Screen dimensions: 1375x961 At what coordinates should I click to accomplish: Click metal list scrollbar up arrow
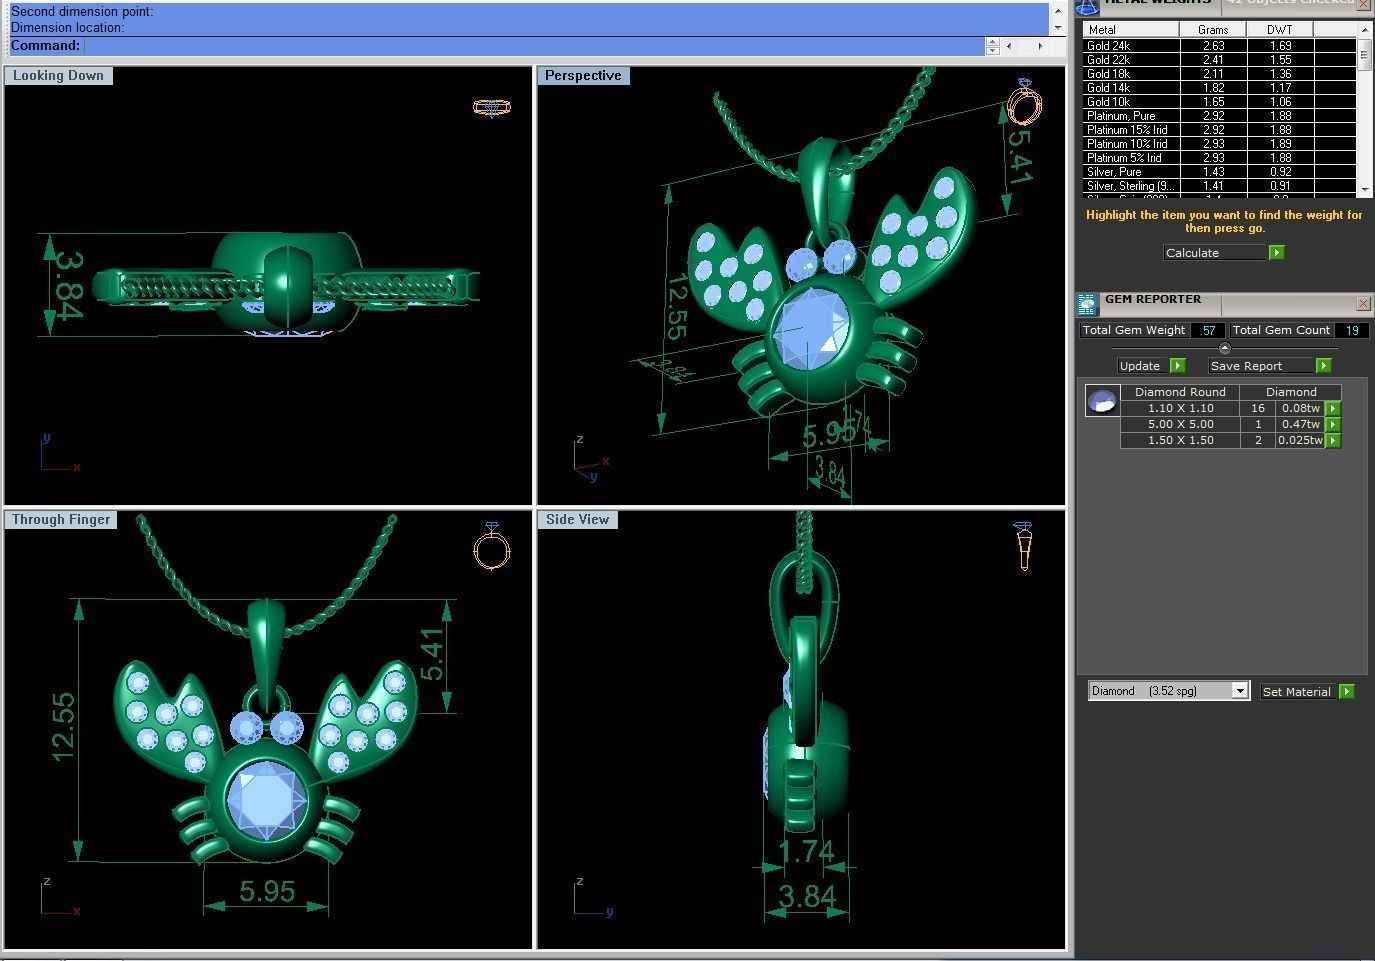[1363, 30]
